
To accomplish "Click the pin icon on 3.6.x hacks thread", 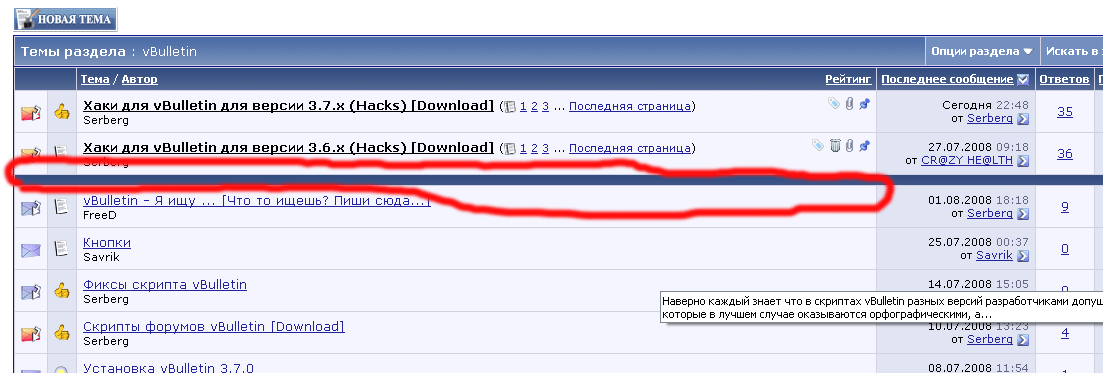I will tap(865, 146).
